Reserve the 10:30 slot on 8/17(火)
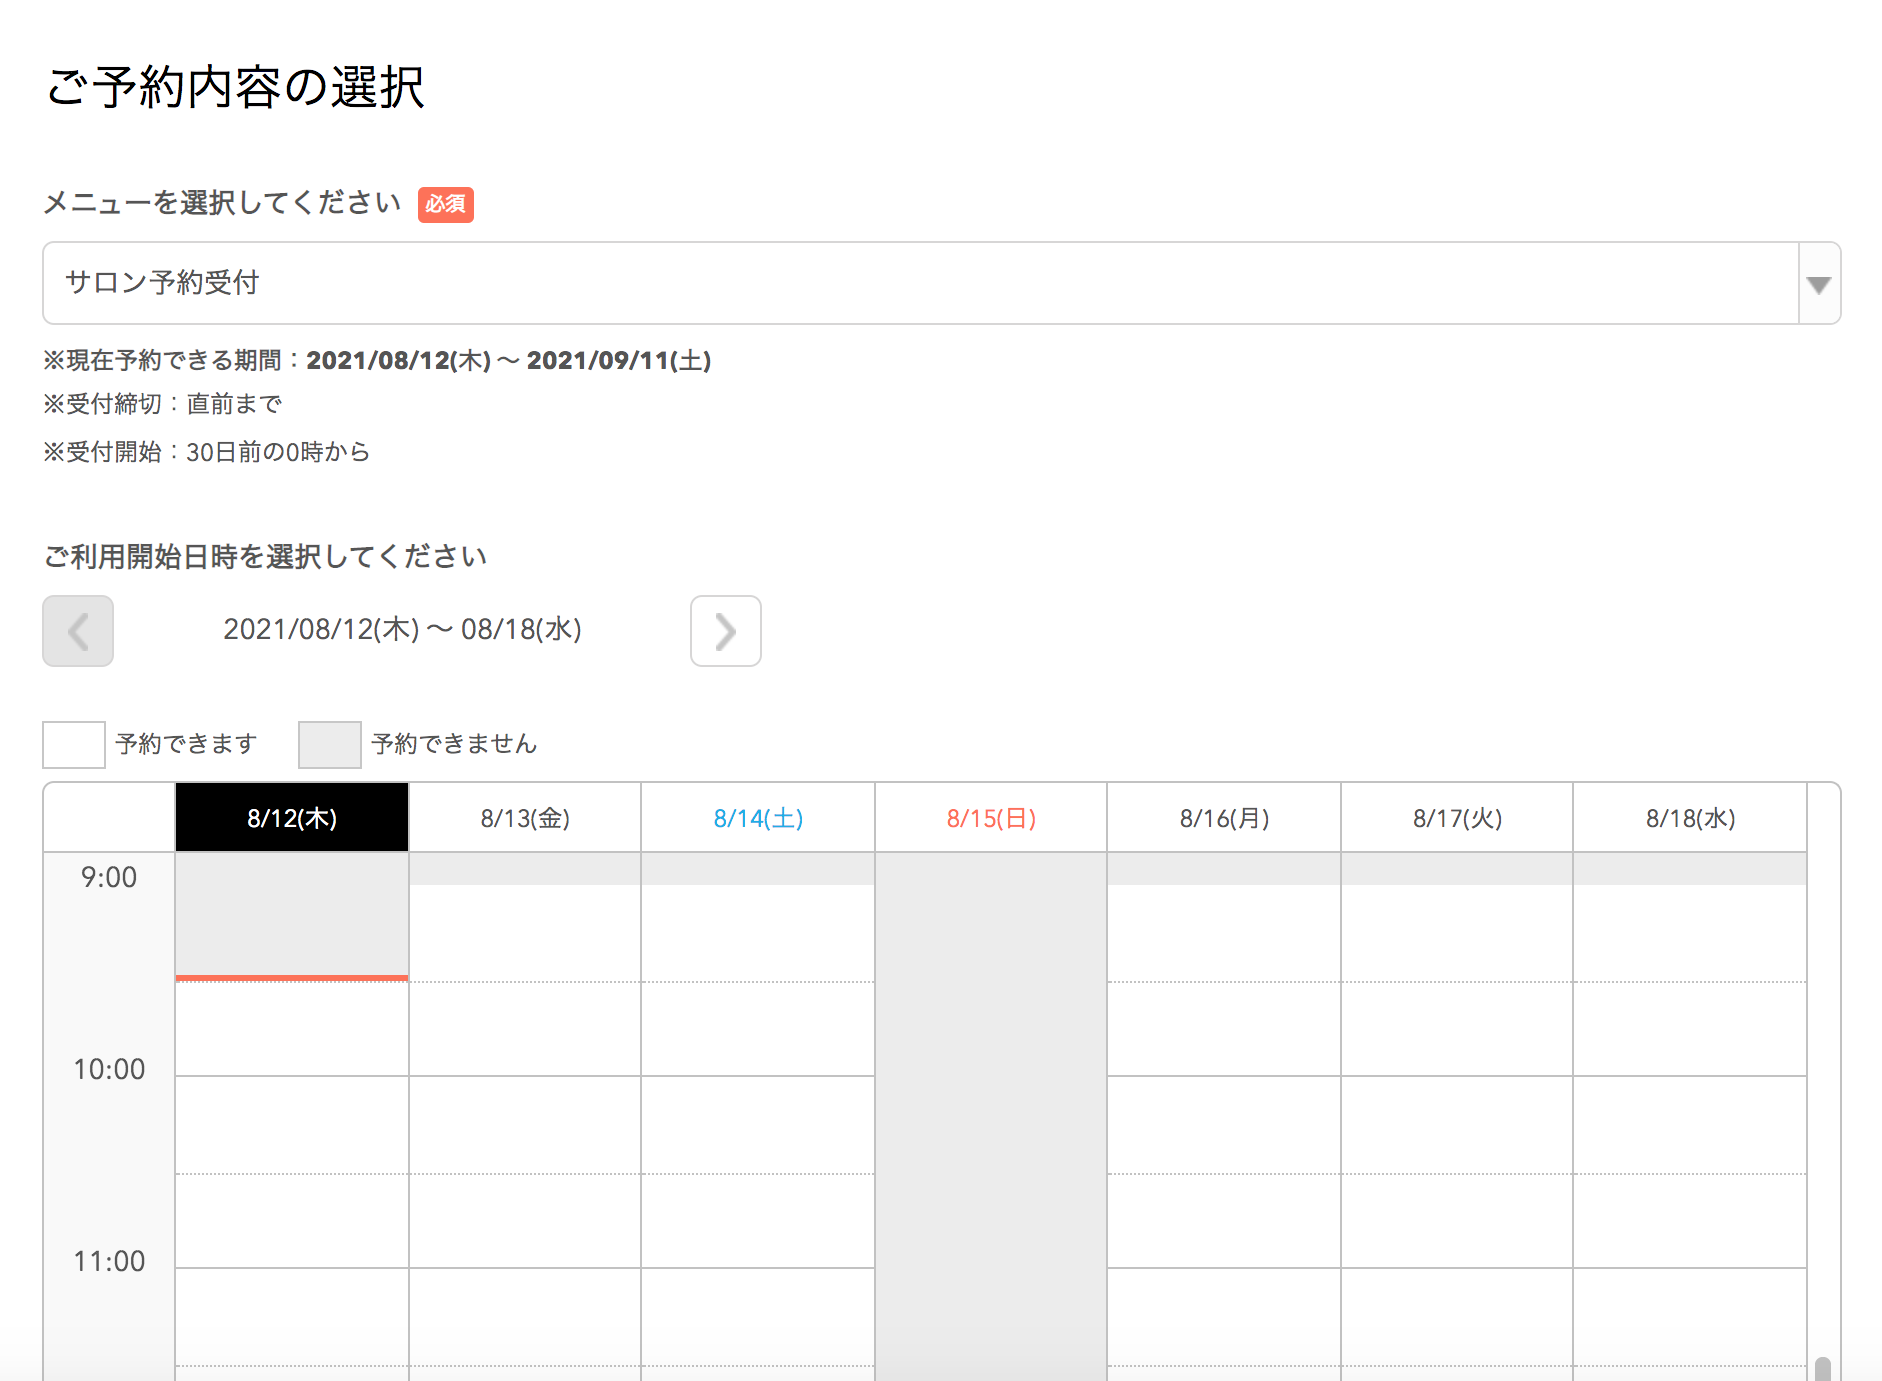The width and height of the screenshot is (1882, 1381). 1457,1220
